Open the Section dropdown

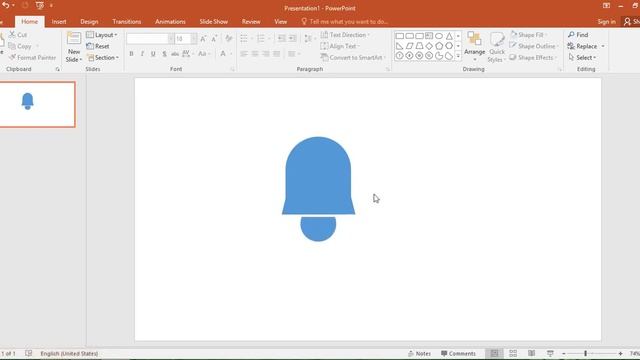tap(102, 58)
